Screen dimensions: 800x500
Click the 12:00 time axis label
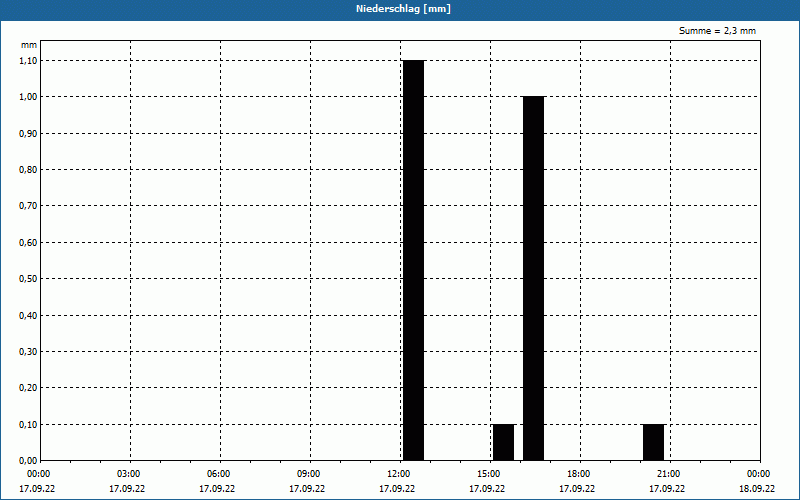pos(399,474)
